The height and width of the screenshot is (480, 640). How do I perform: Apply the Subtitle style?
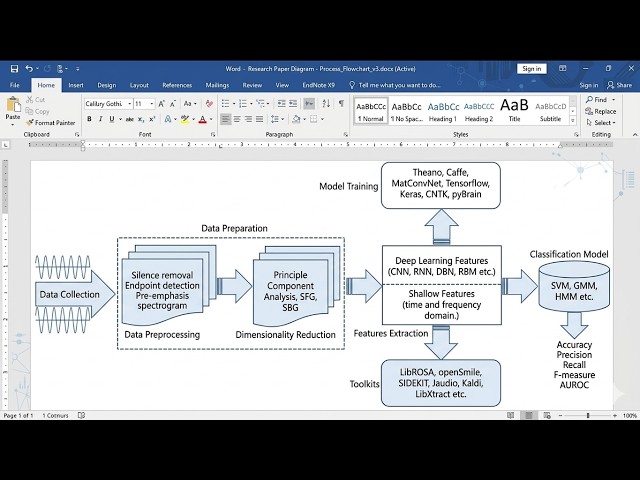[x=551, y=111]
